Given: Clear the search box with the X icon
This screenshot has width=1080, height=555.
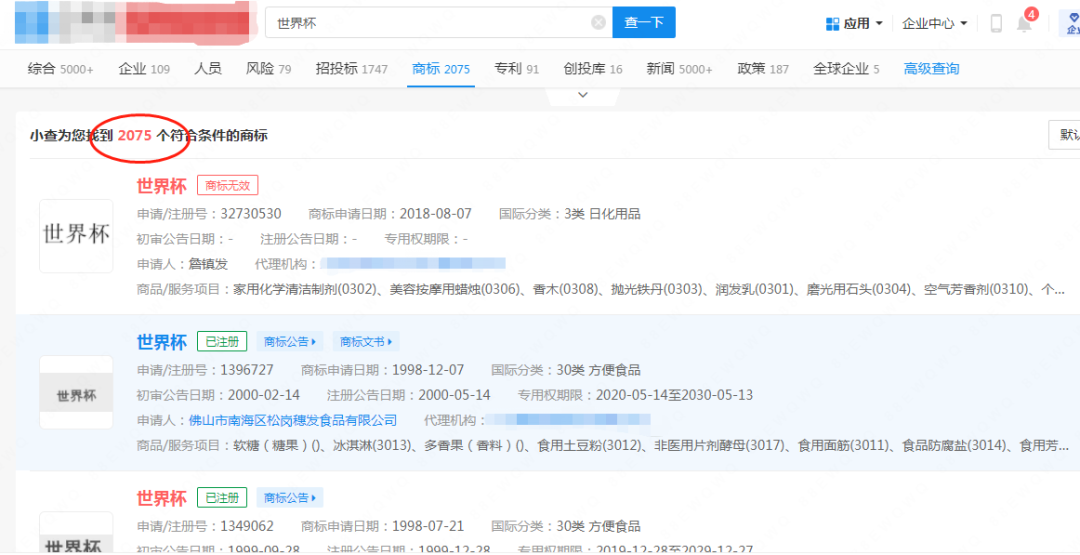Looking at the screenshot, I should click(599, 23).
